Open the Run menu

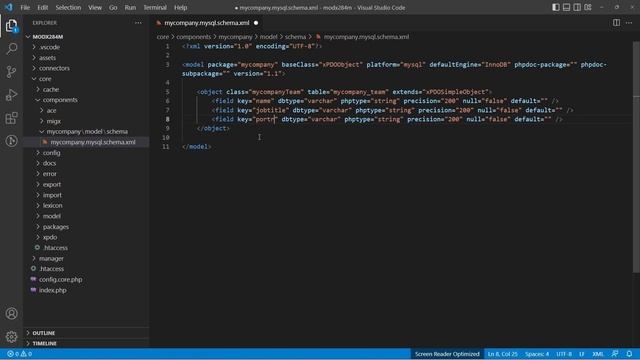130,7
